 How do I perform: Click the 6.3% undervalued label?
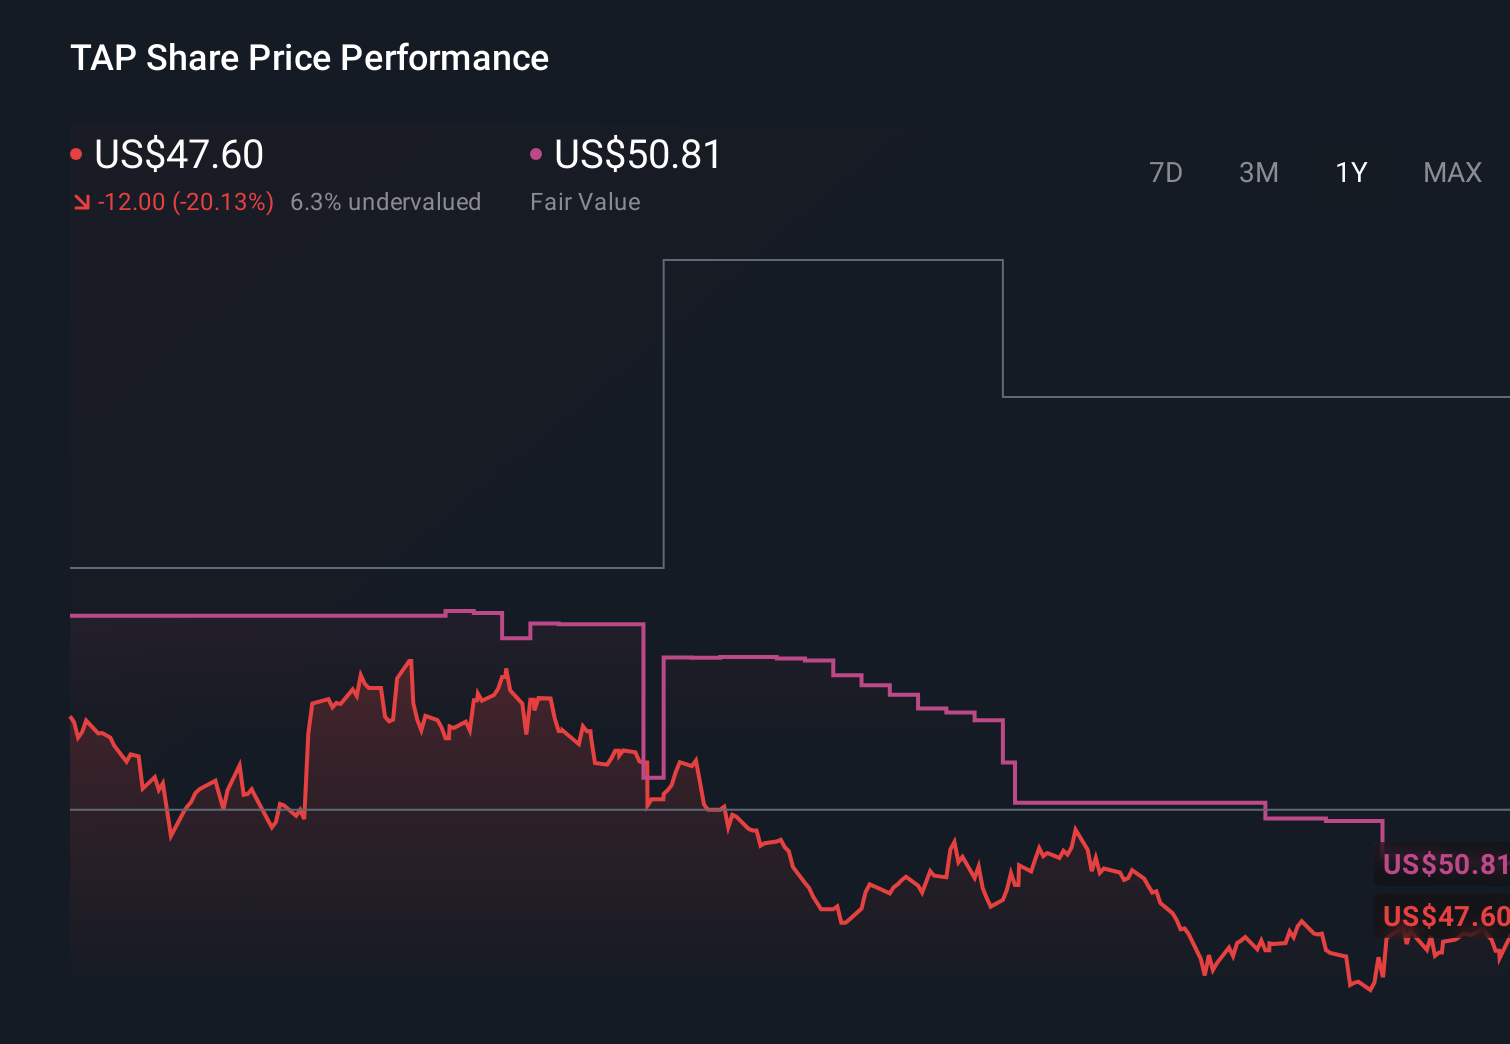tap(386, 201)
